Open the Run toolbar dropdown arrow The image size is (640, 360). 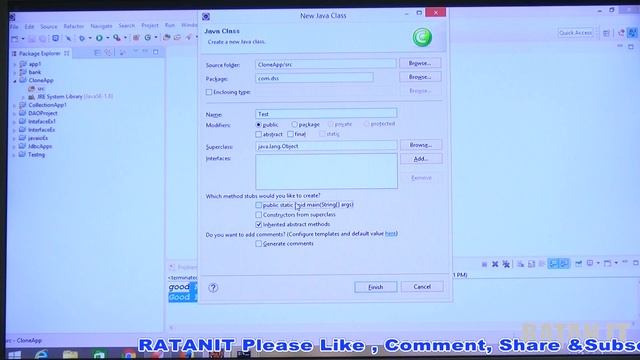coord(107,38)
